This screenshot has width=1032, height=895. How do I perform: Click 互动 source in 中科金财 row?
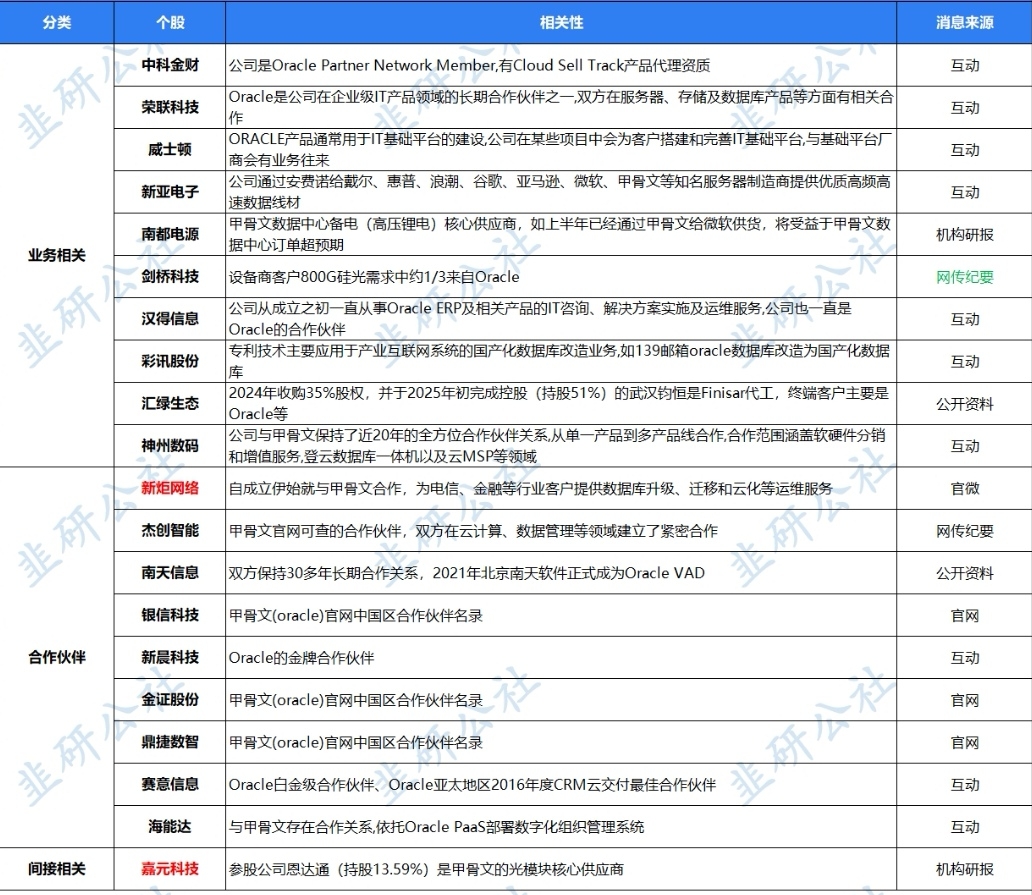point(964,65)
